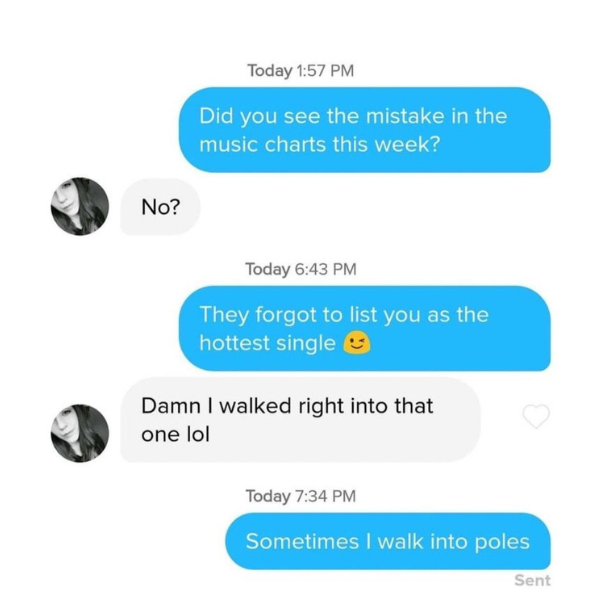Image resolution: width=600 pixels, height=600 pixels.
Task: Select the "No?" reply bubble
Action: tap(160, 207)
